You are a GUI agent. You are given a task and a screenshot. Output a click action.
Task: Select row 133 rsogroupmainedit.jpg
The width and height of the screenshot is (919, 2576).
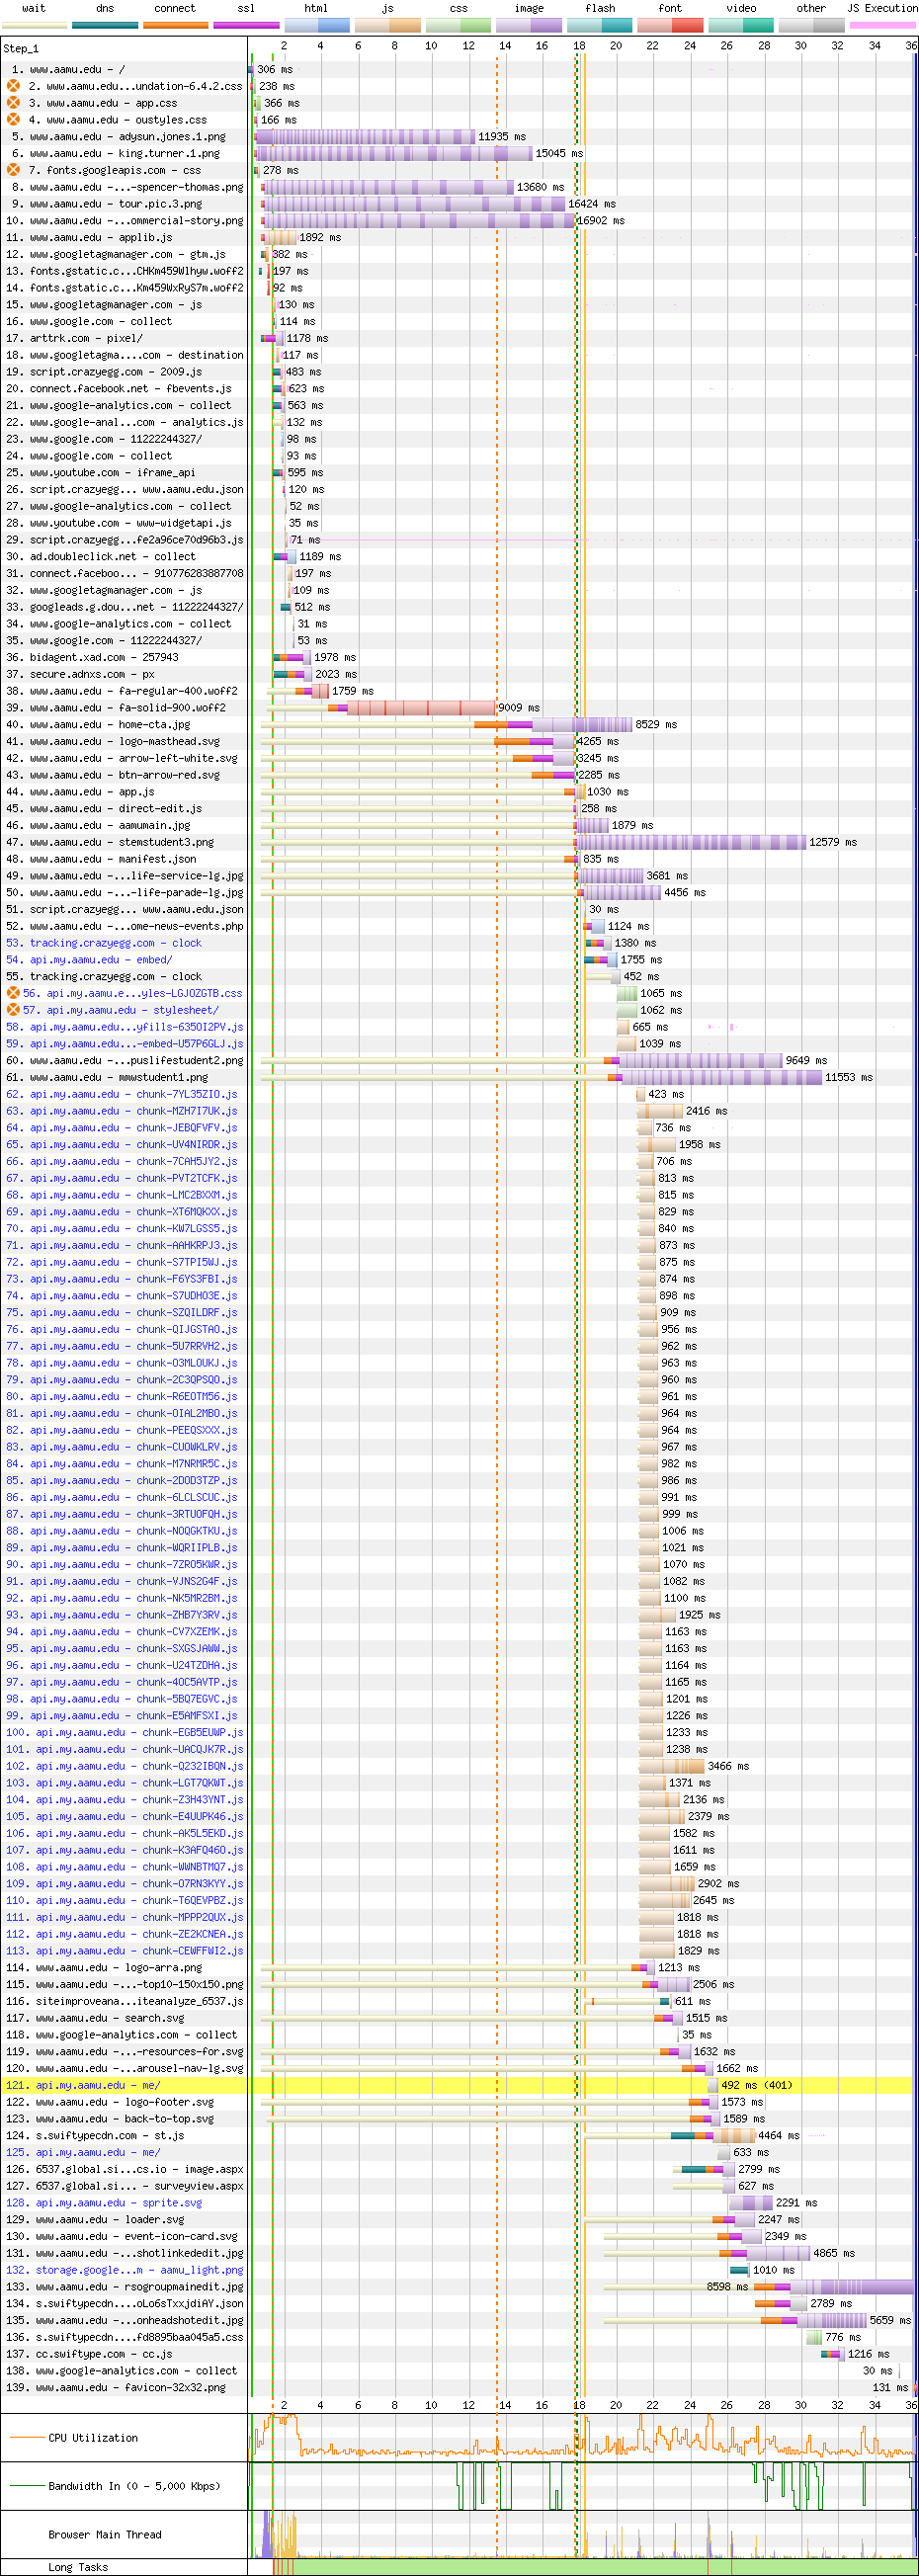click(124, 2287)
